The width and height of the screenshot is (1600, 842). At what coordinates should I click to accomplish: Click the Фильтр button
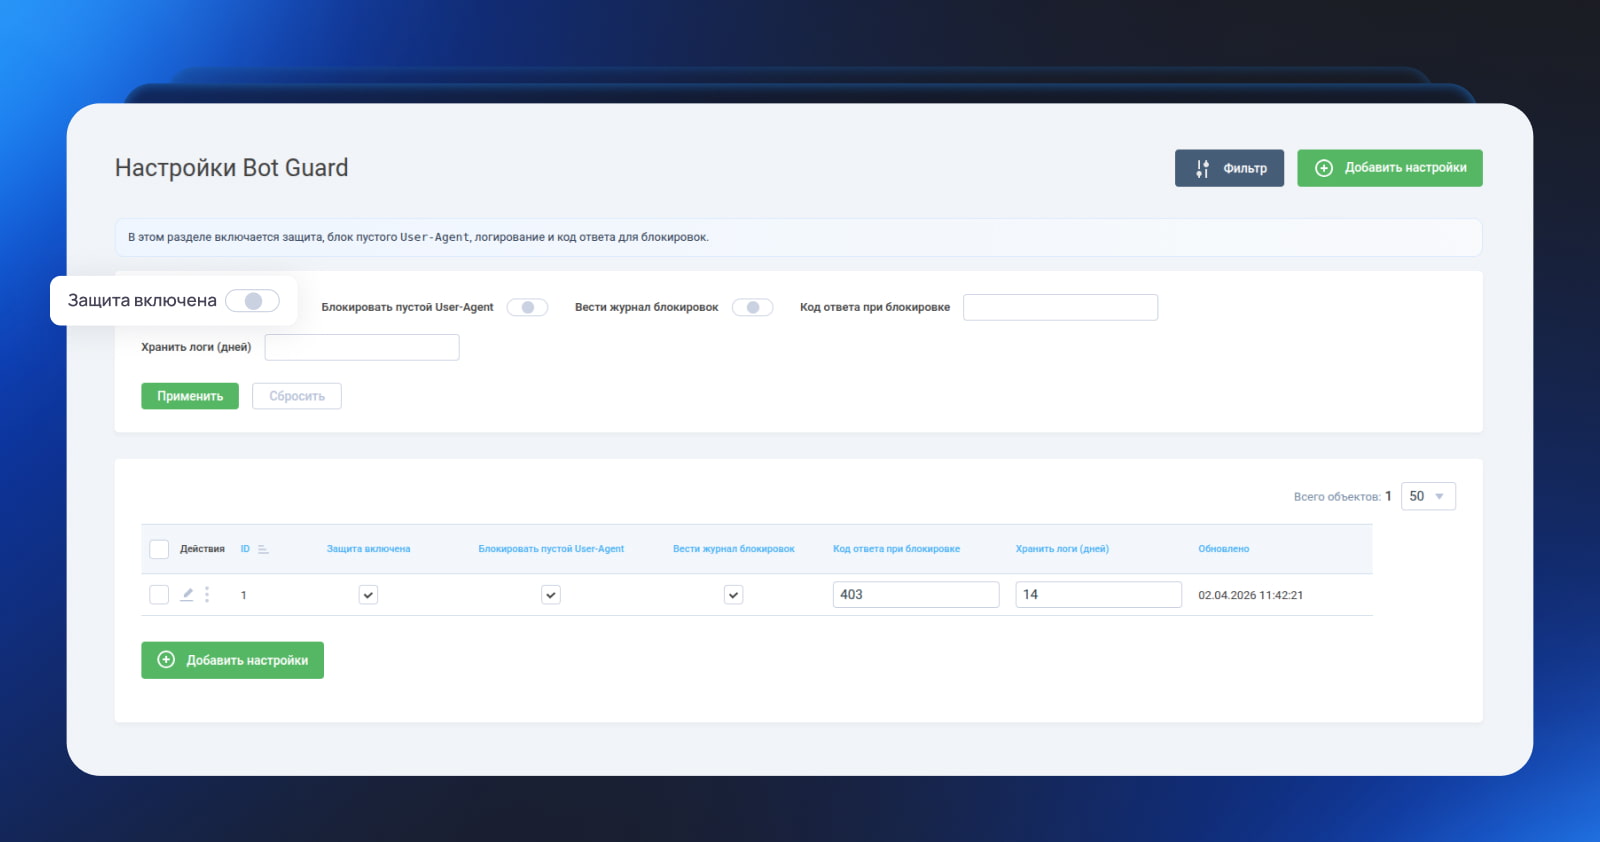pos(1229,168)
